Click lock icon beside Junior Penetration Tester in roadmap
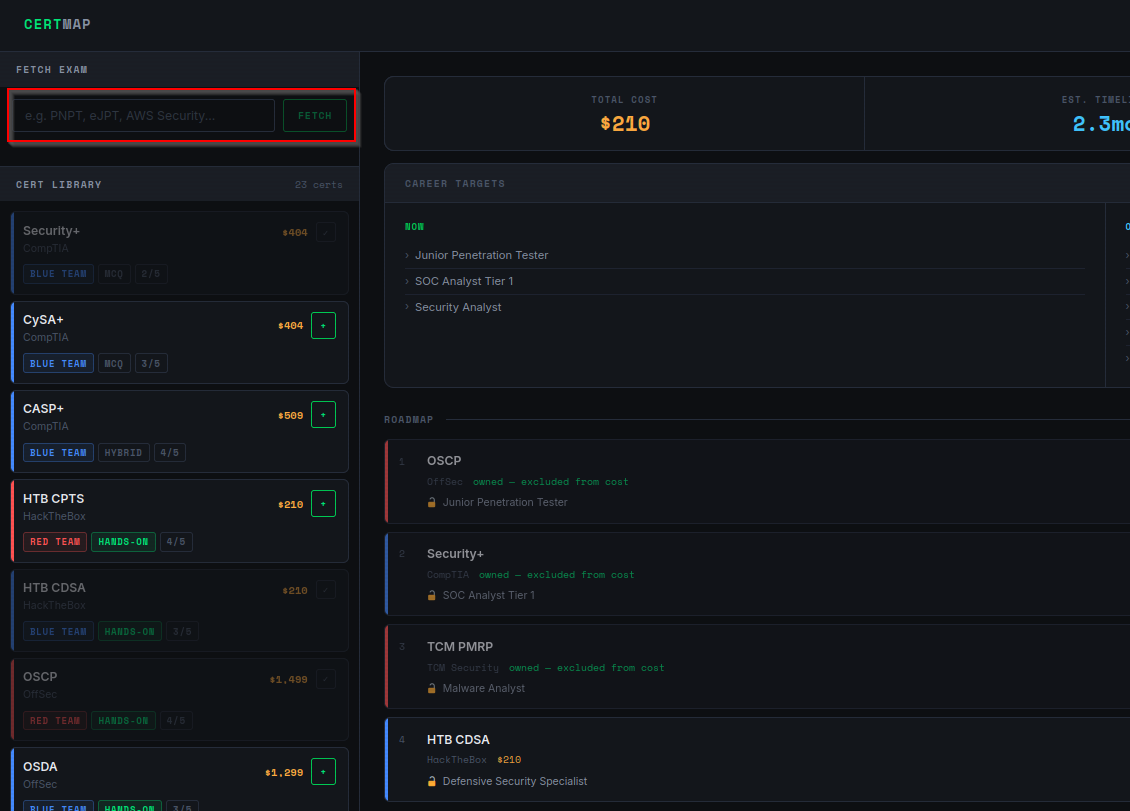 [432, 502]
